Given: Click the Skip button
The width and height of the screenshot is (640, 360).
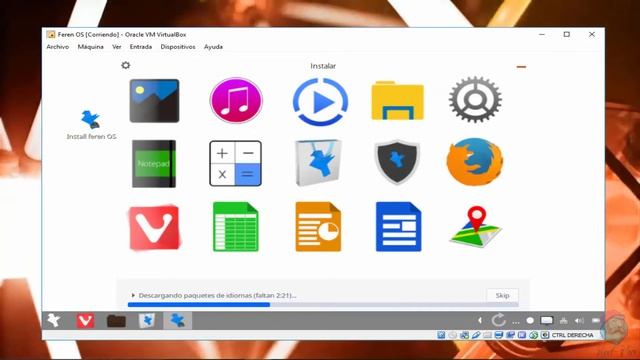Looking at the screenshot, I should click(x=502, y=295).
